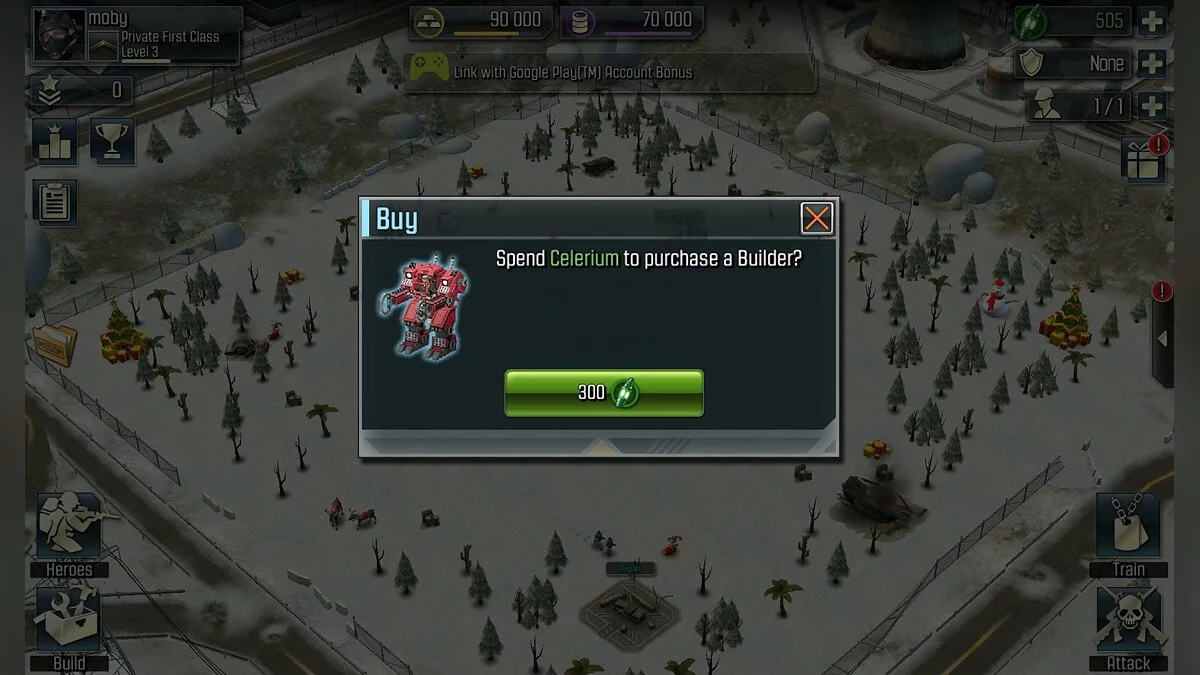Open the clipboard missions icon

(55, 202)
